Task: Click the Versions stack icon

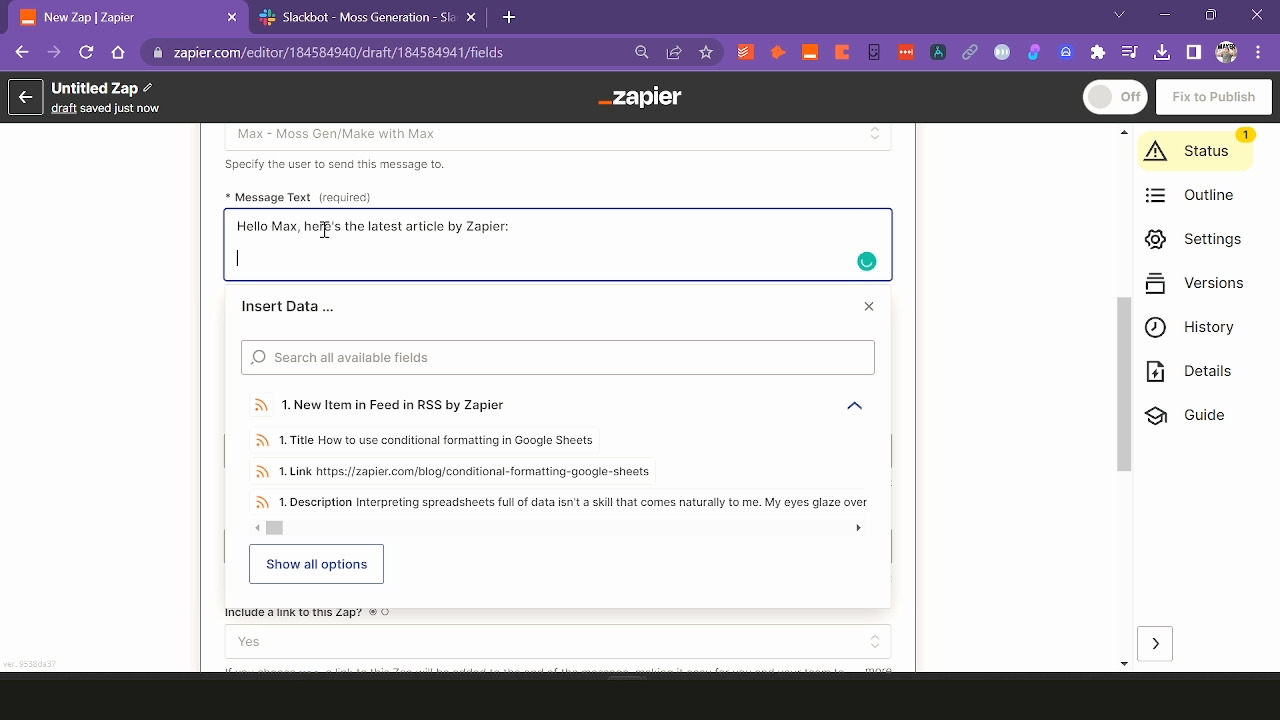Action: (x=1156, y=283)
